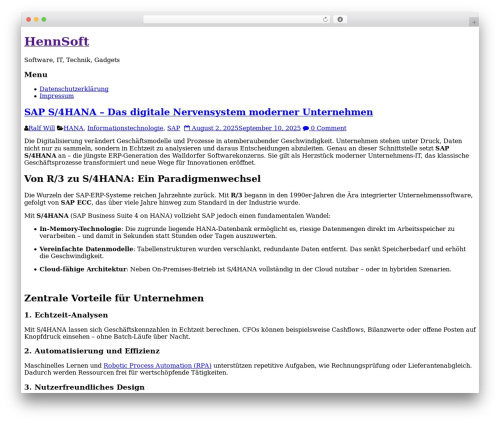Viewport: 500px width, 423px height.
Task: Click the calendar date icon
Action: 187,128
